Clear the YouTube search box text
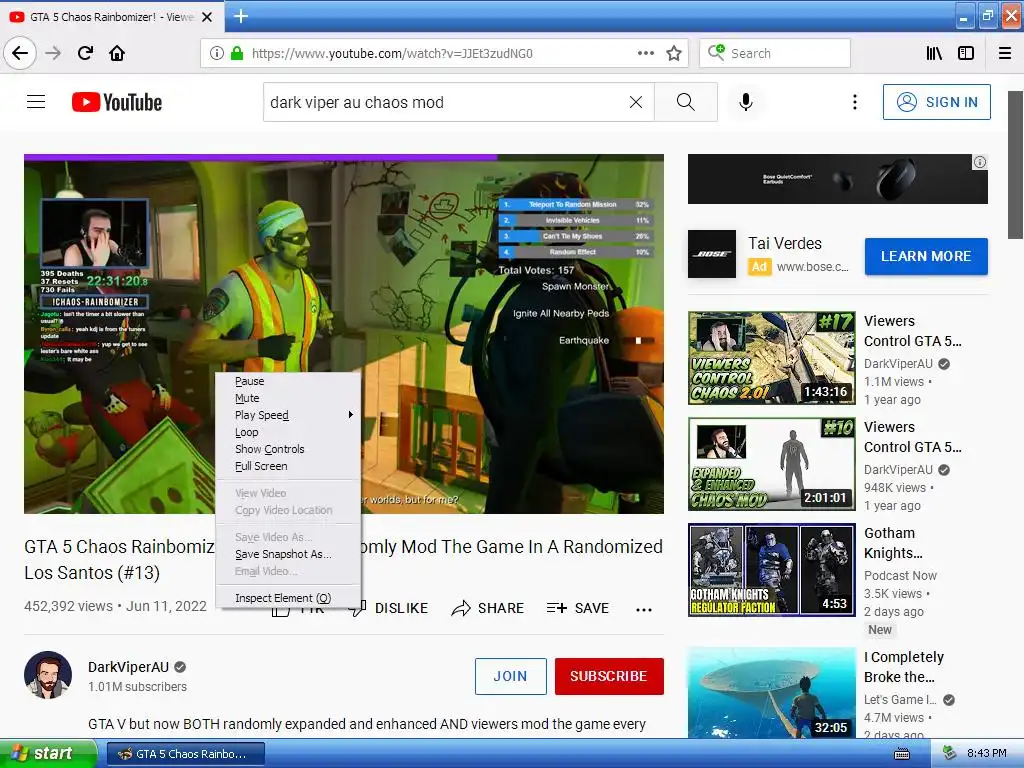This screenshot has width=1024, height=768. pos(635,102)
